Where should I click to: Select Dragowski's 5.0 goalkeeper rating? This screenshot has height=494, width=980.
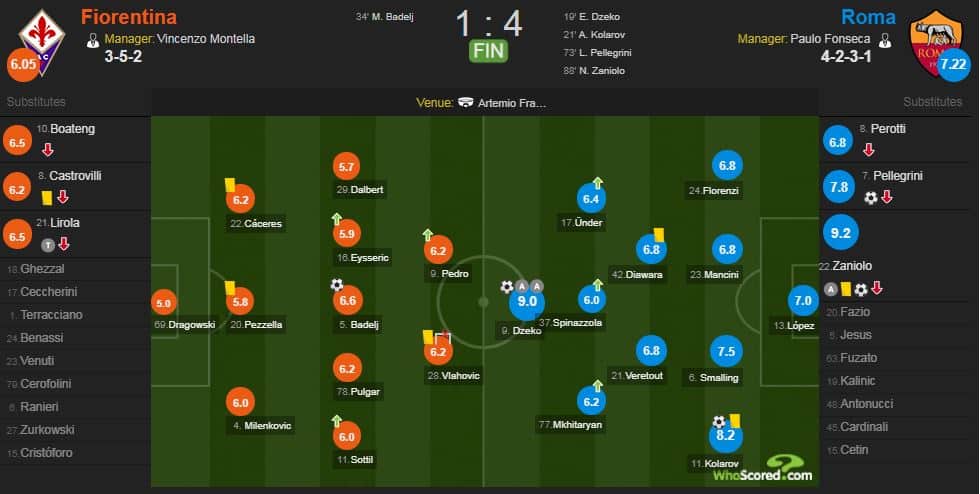coord(164,304)
